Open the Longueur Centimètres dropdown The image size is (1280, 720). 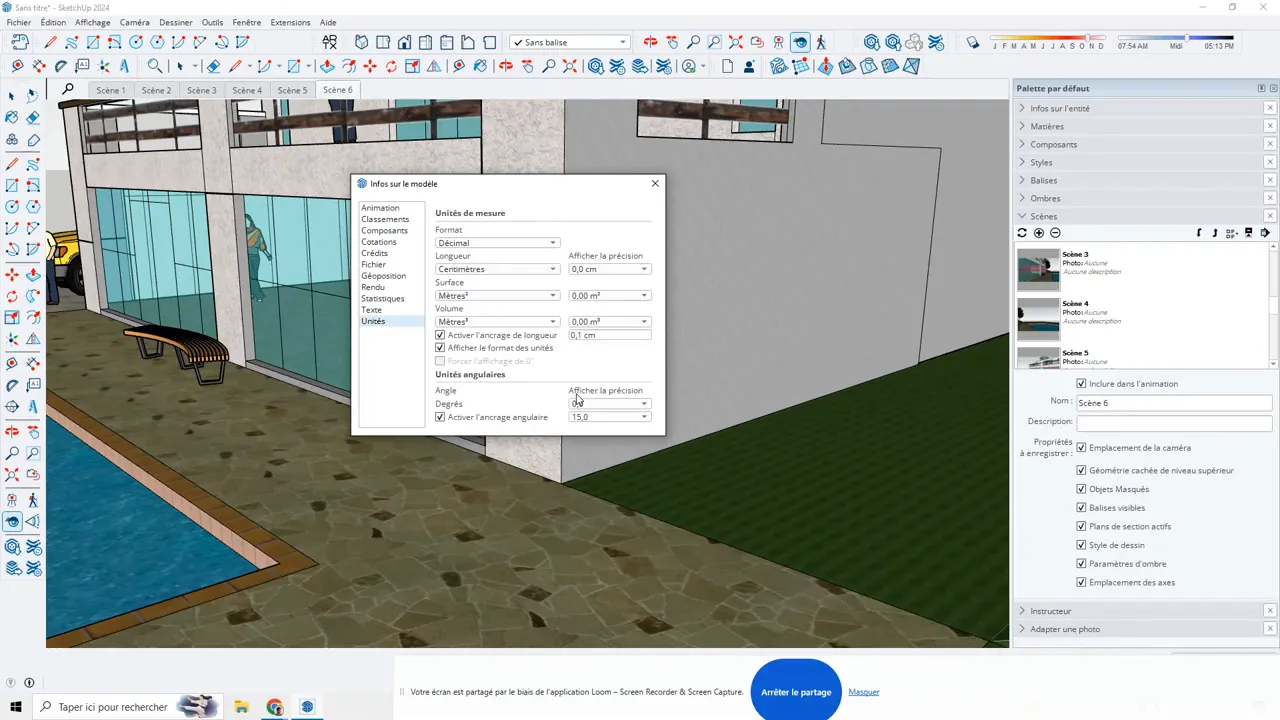(x=497, y=269)
